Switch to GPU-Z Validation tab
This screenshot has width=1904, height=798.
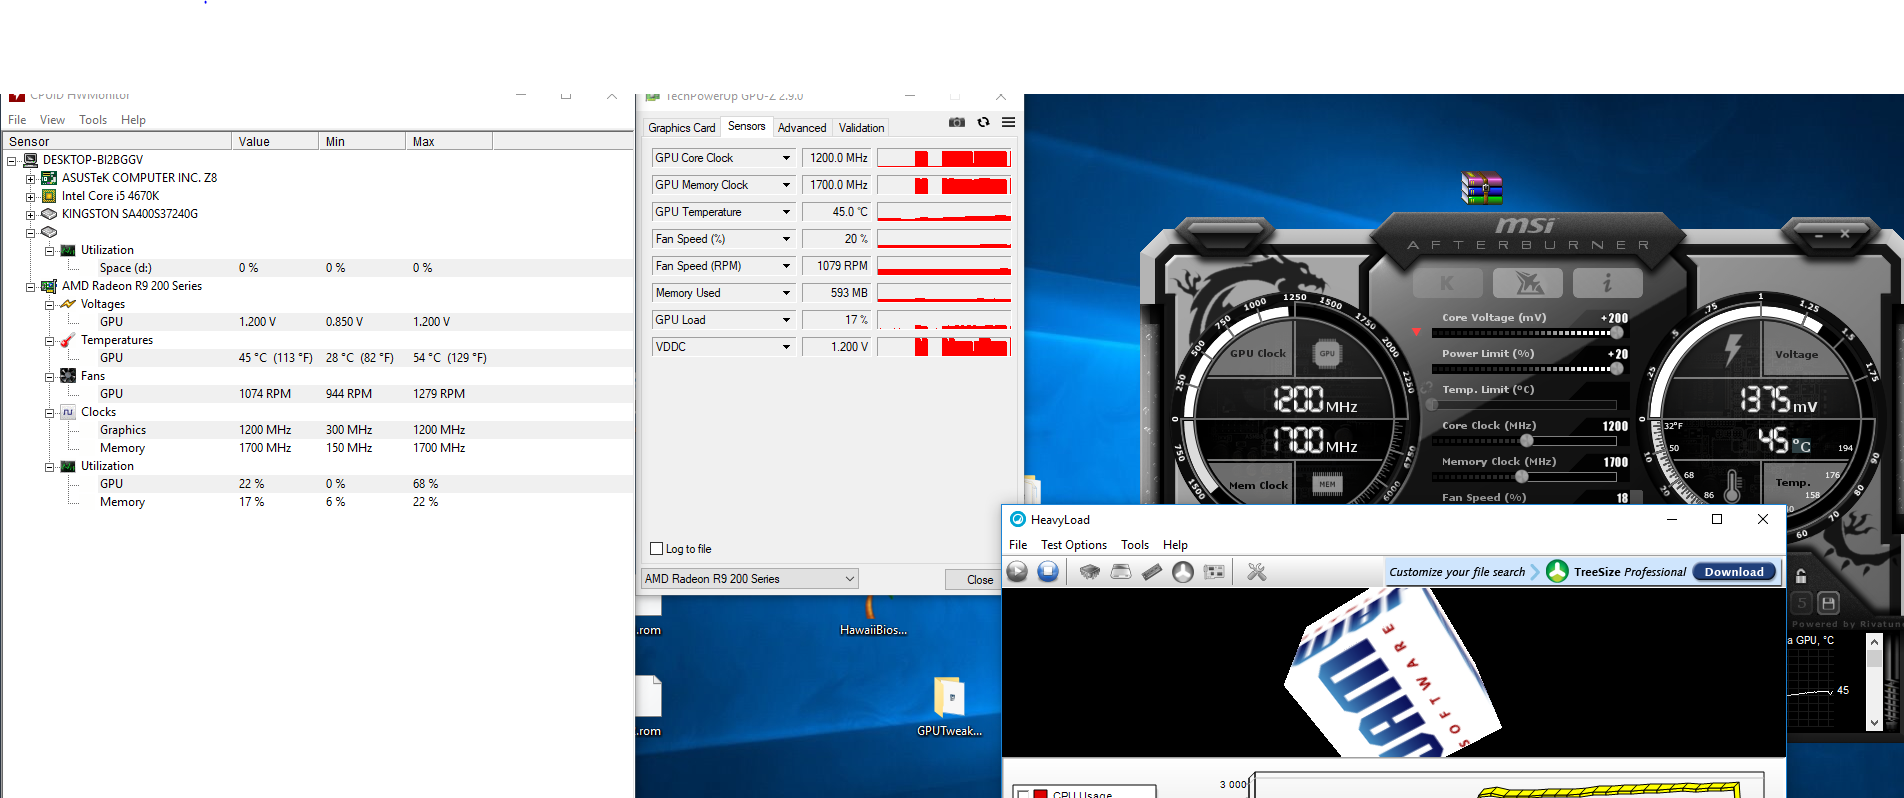pyautogui.click(x=861, y=128)
